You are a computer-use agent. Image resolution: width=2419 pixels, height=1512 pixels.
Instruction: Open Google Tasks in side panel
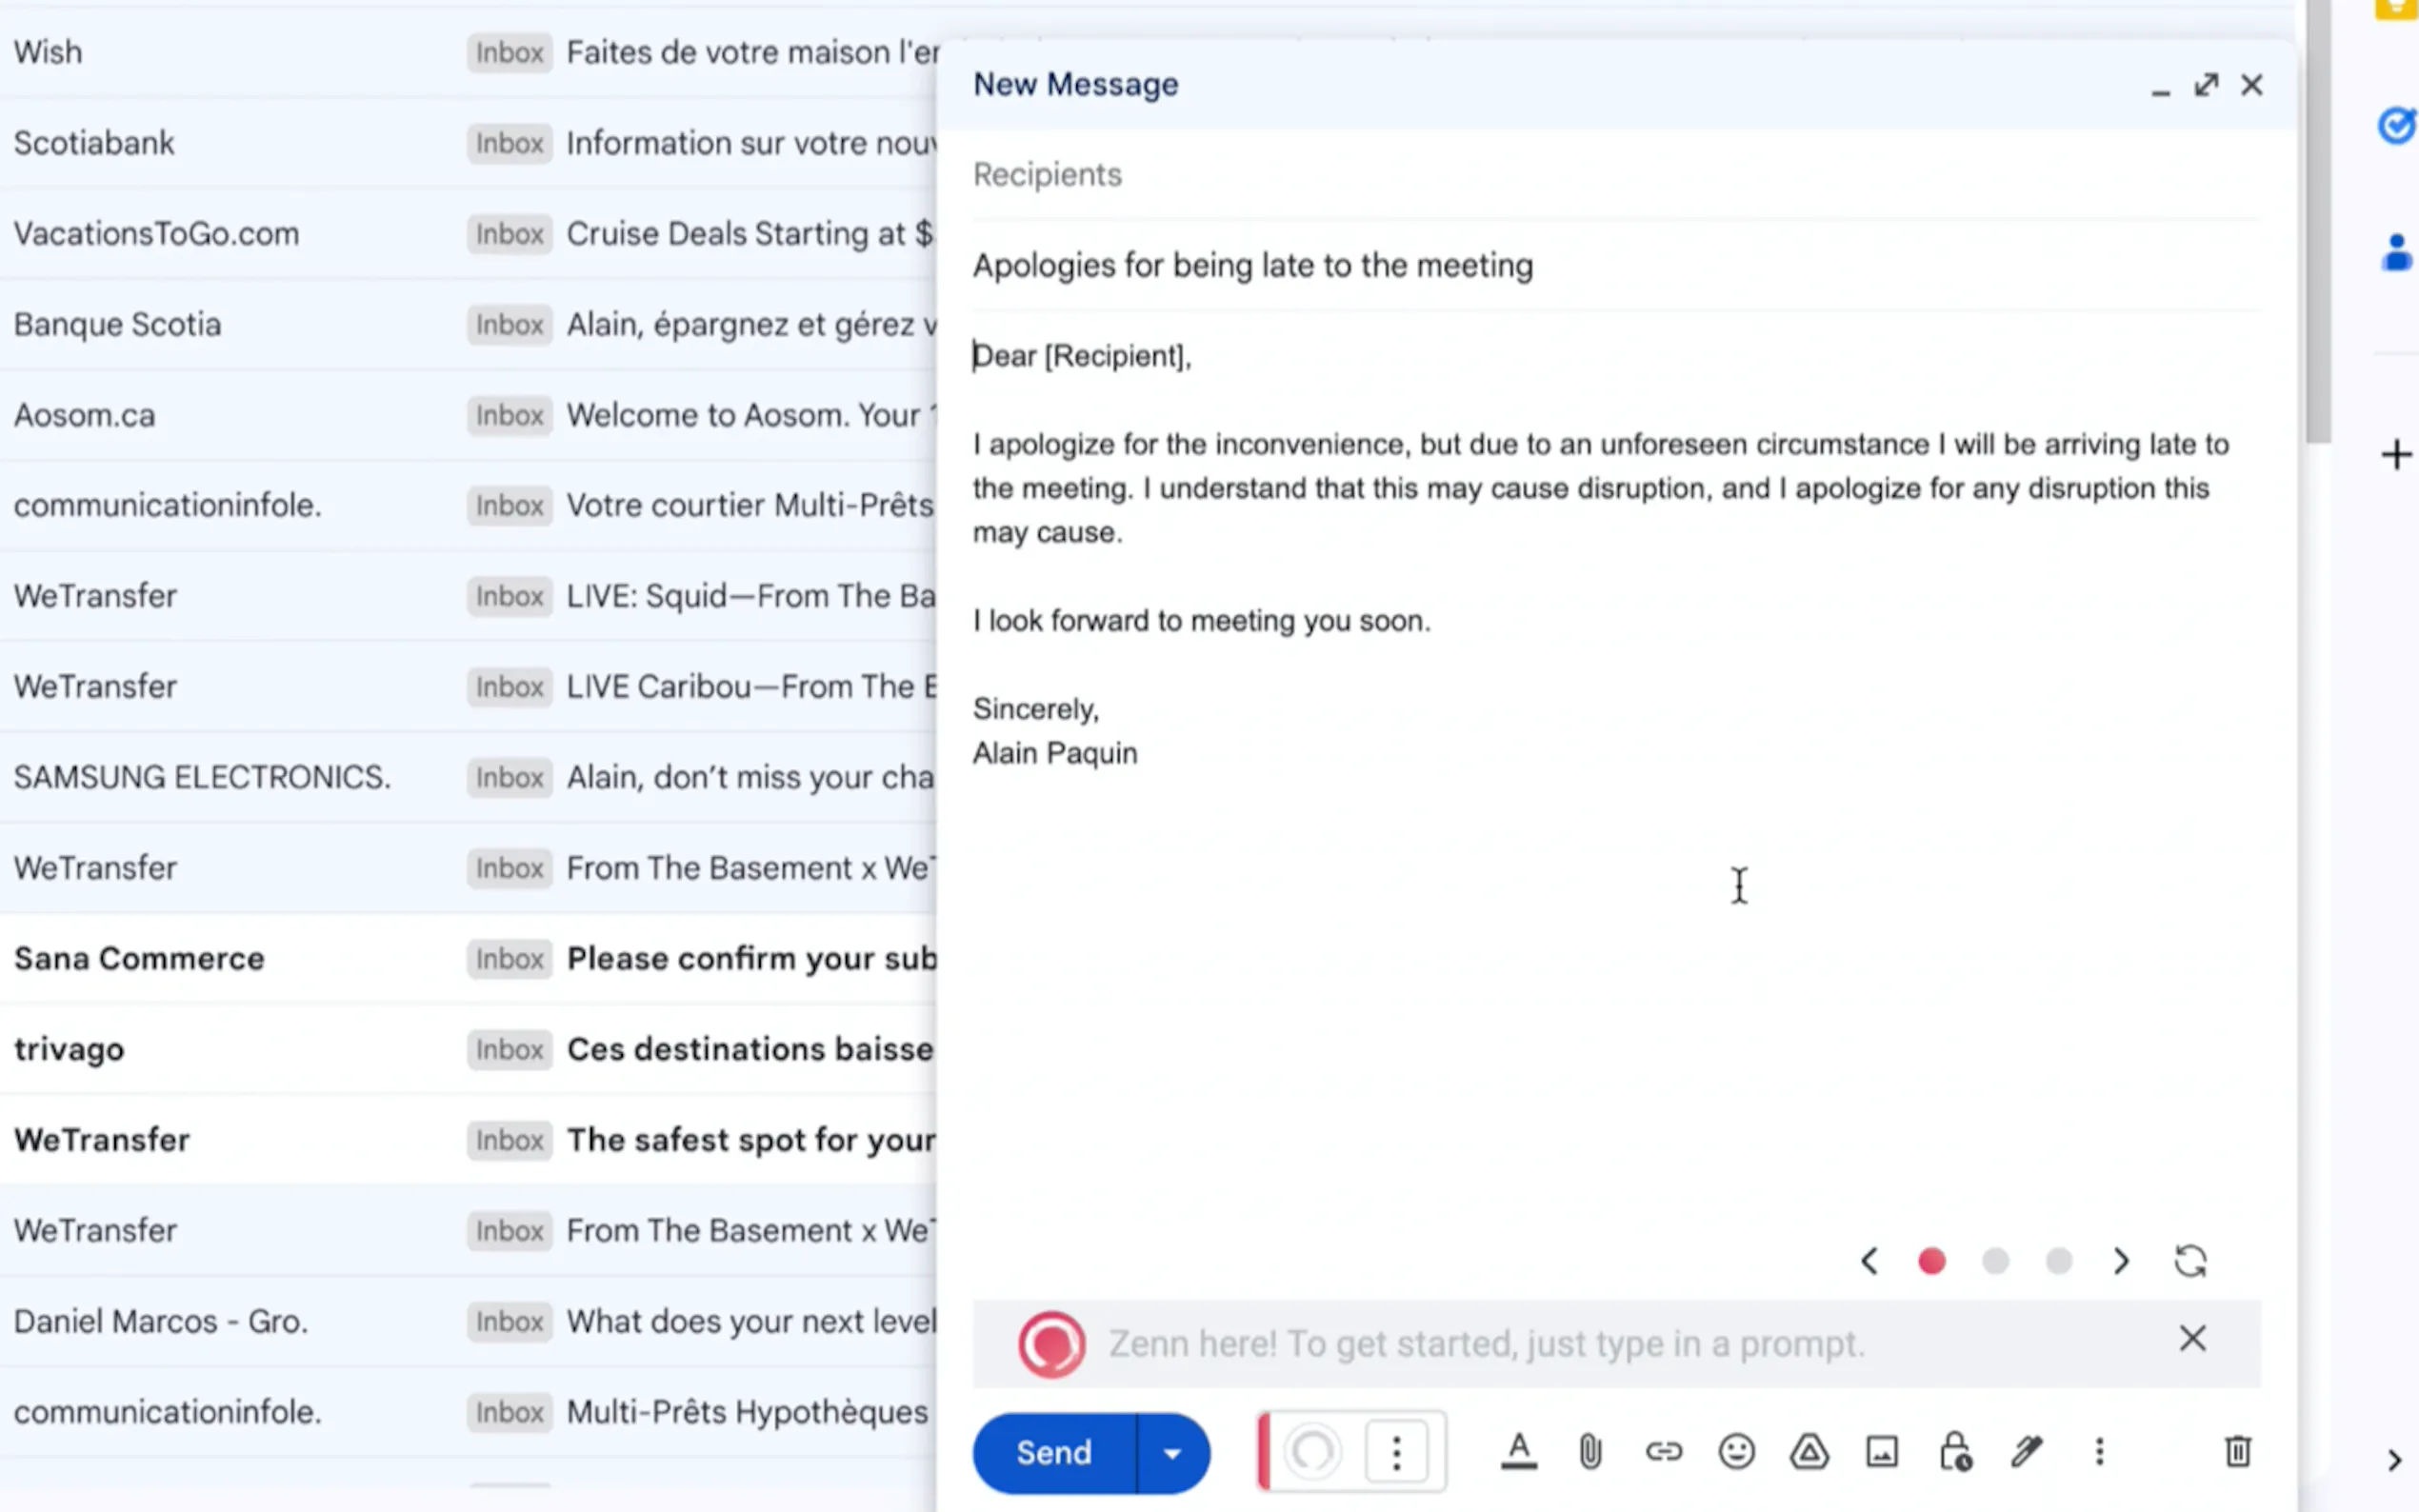[2396, 126]
